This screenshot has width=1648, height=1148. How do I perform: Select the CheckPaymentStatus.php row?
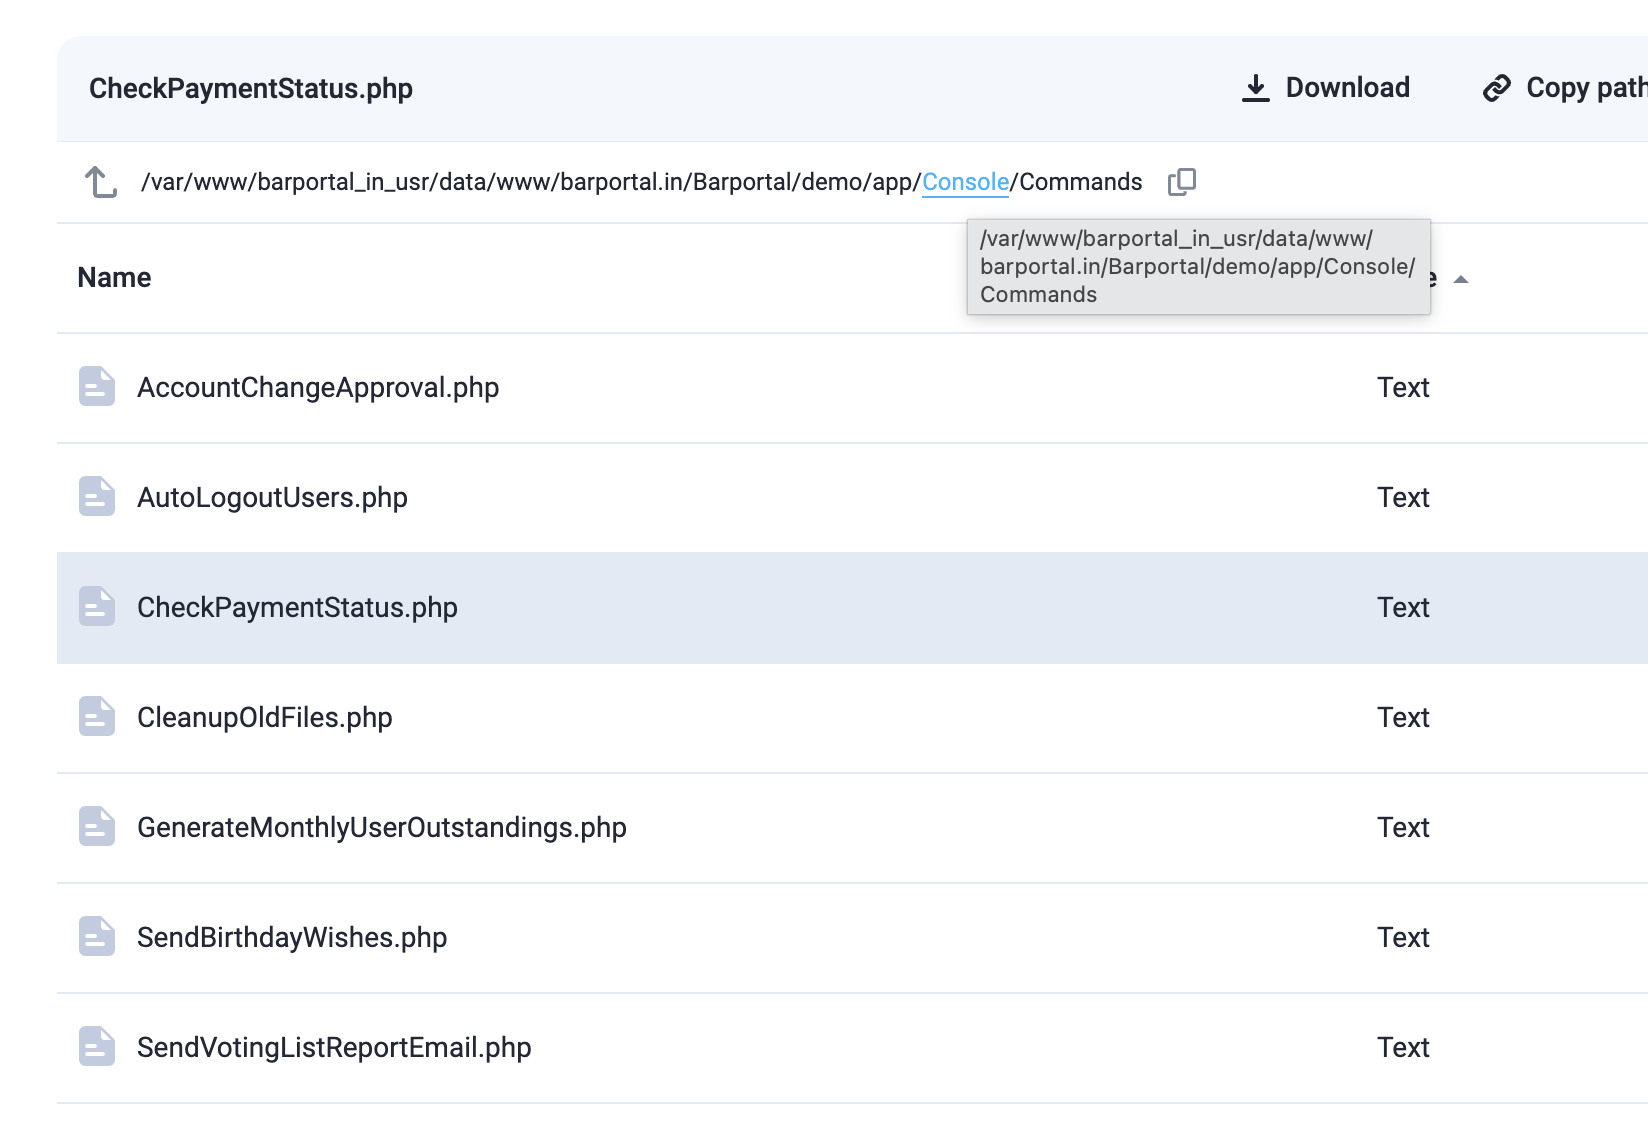[297, 607]
